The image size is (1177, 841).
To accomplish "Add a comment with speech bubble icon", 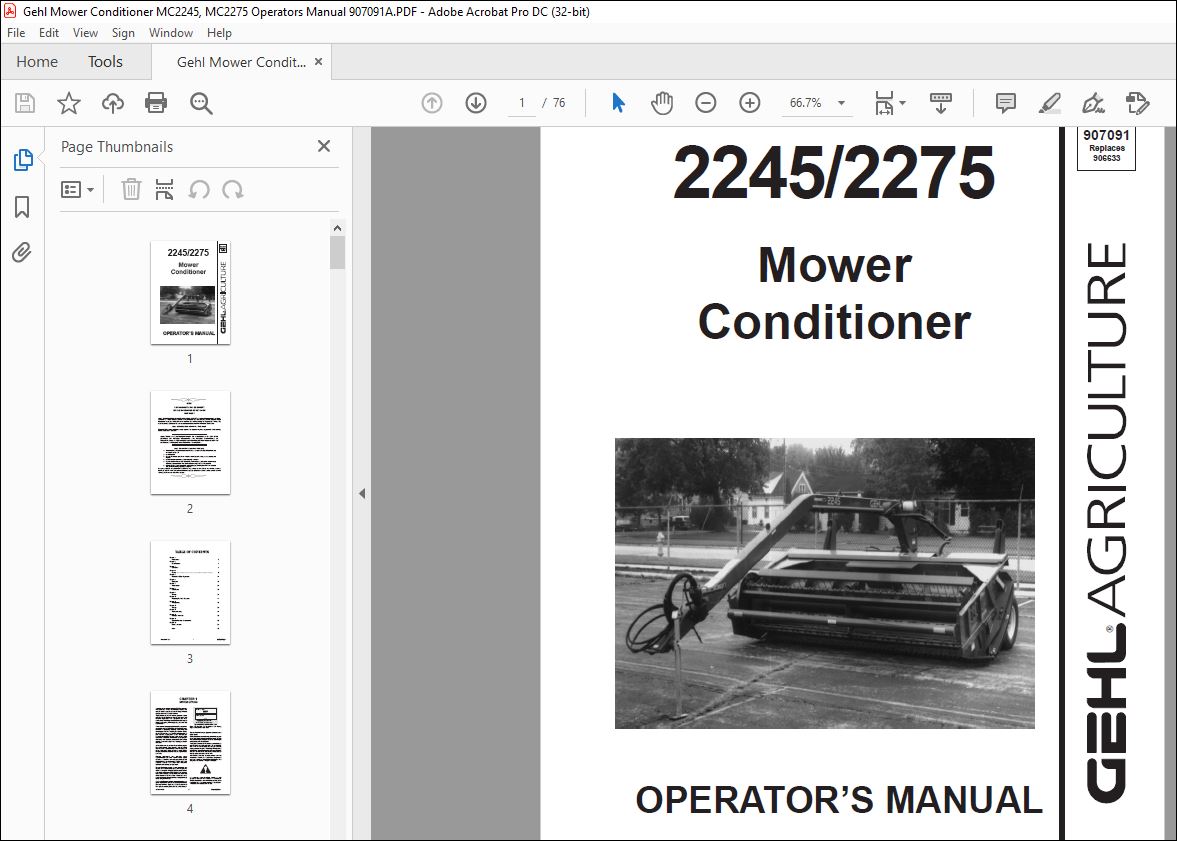I will pos(1005,103).
